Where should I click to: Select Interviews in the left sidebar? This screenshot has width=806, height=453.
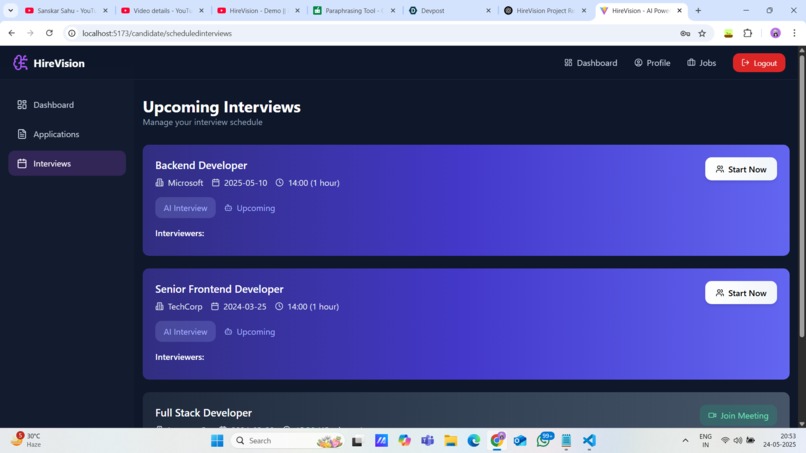[x=67, y=164]
